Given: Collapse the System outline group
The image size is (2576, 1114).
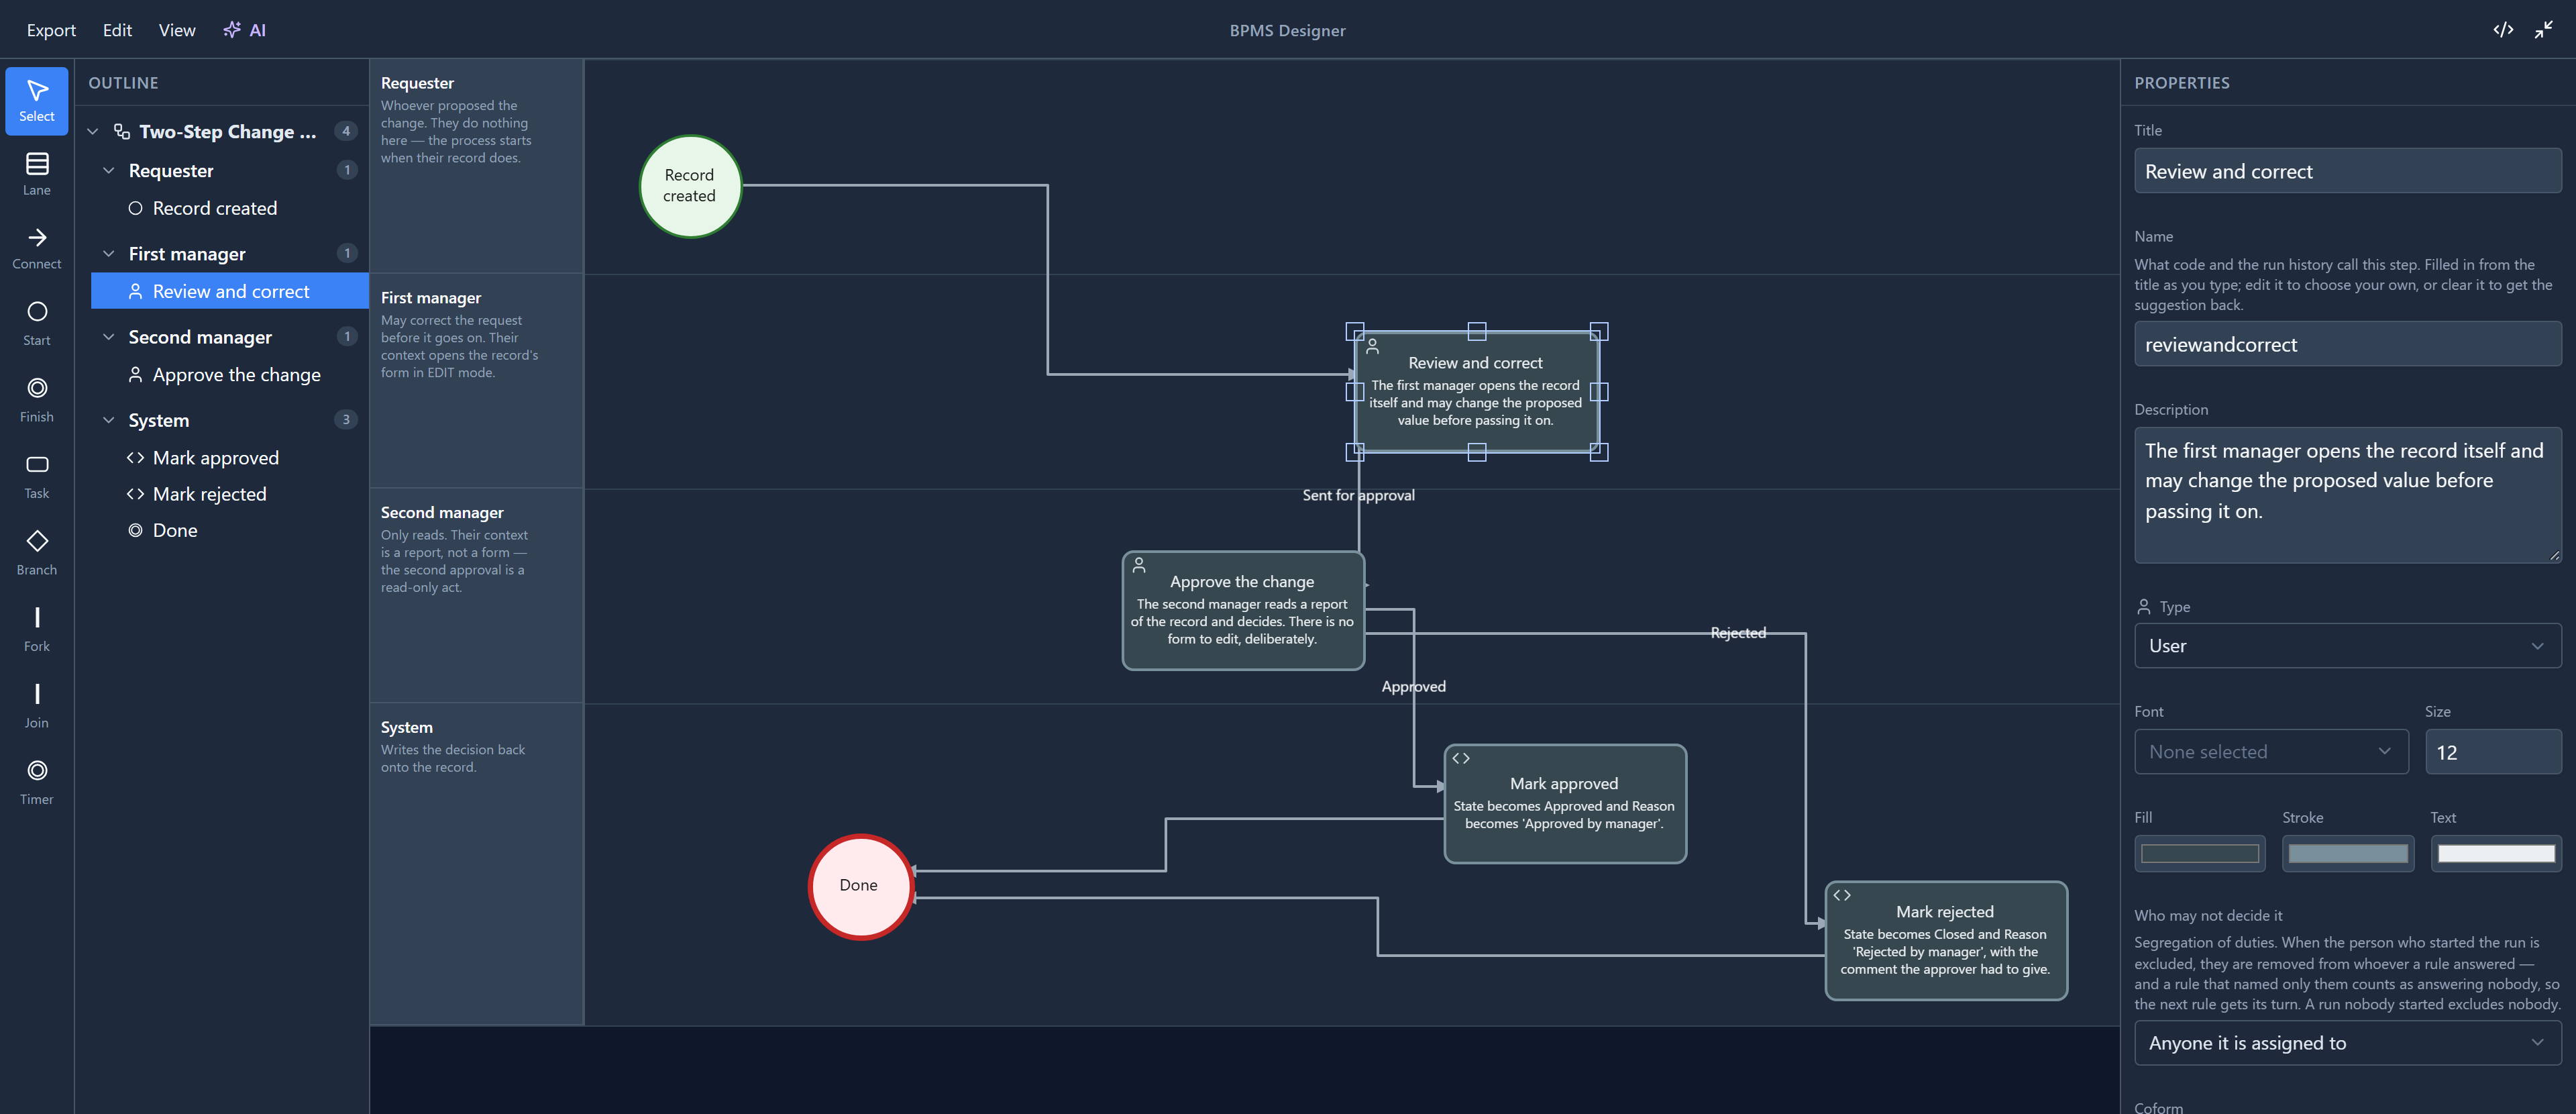Looking at the screenshot, I should pos(109,420).
